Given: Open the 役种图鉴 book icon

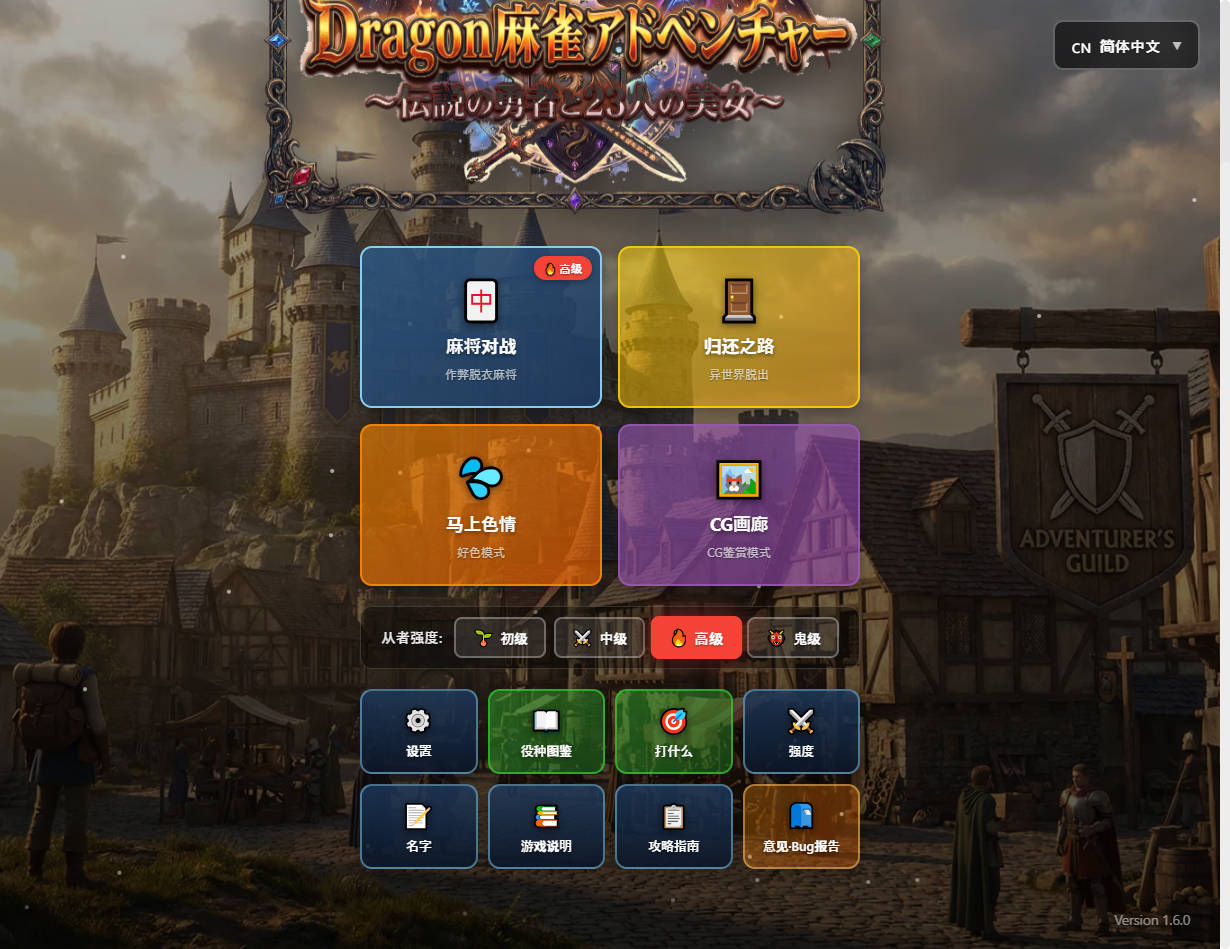Looking at the screenshot, I should 546,721.
